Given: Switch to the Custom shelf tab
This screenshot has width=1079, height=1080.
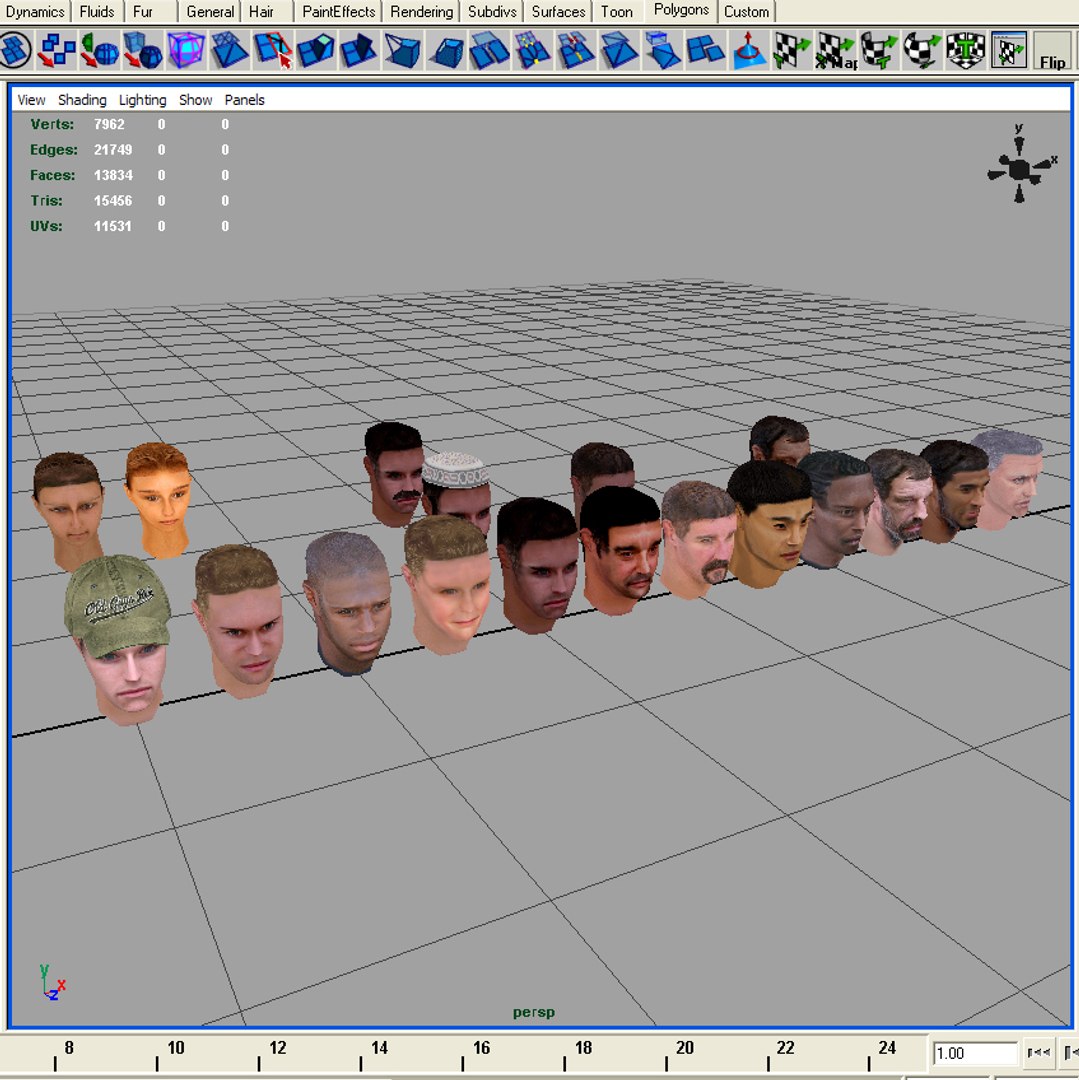Looking at the screenshot, I should pos(746,12).
